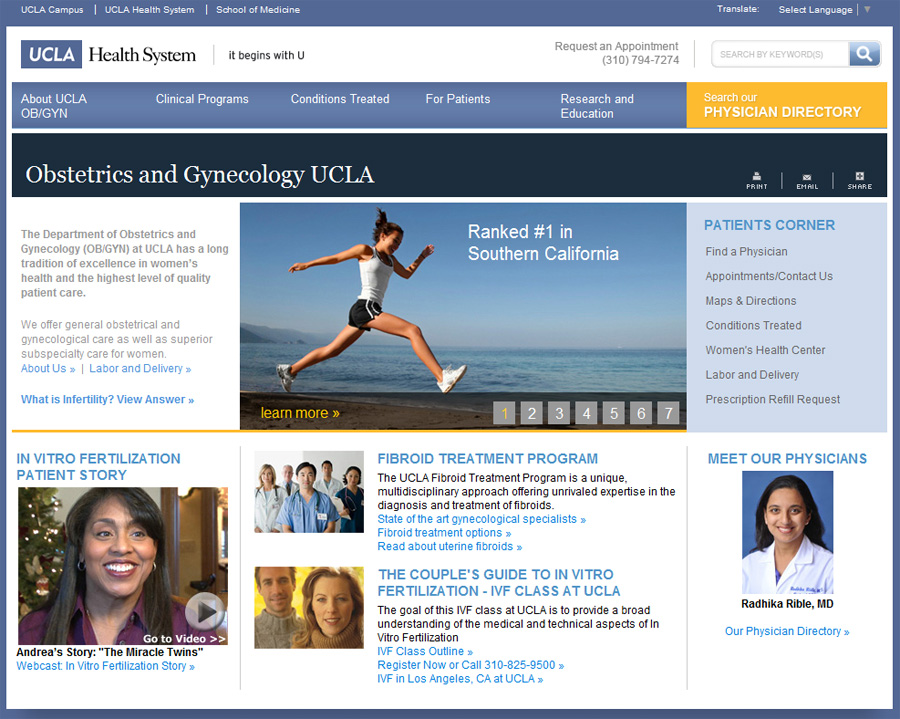900x719 pixels.
Task: Show slide 5 of the banner
Action: [614, 413]
